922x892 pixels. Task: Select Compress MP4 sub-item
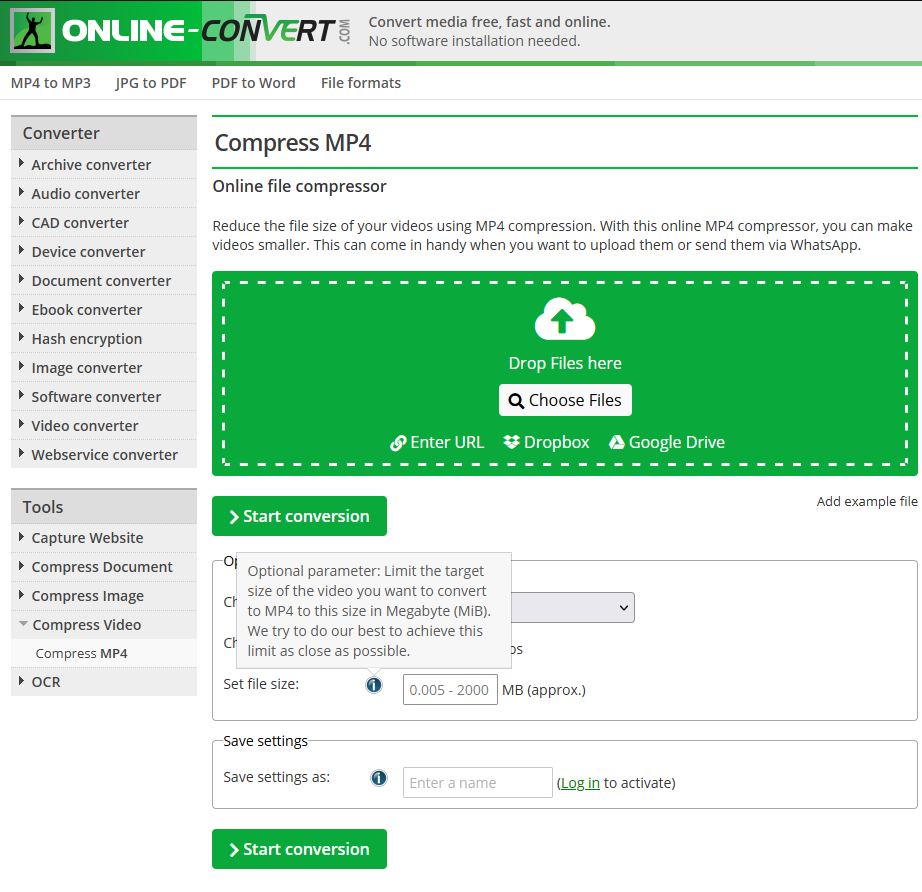[82, 653]
